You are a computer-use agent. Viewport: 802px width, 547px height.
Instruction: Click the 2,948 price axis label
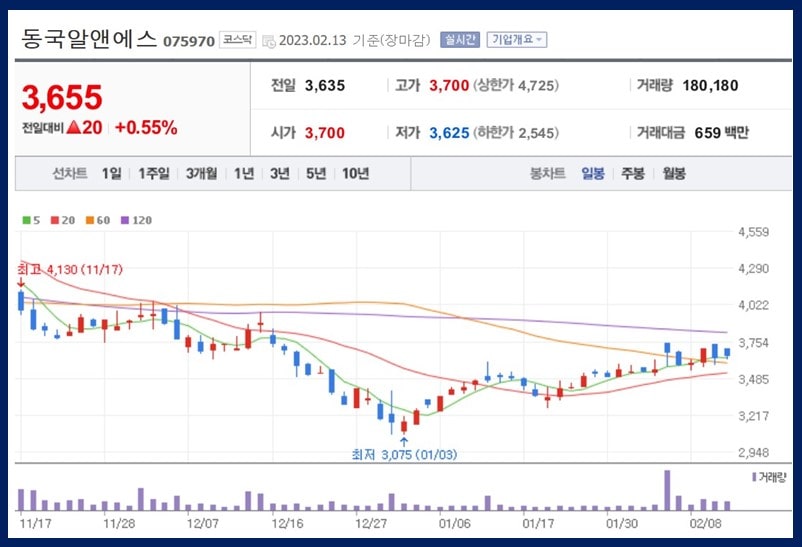pyautogui.click(x=753, y=452)
